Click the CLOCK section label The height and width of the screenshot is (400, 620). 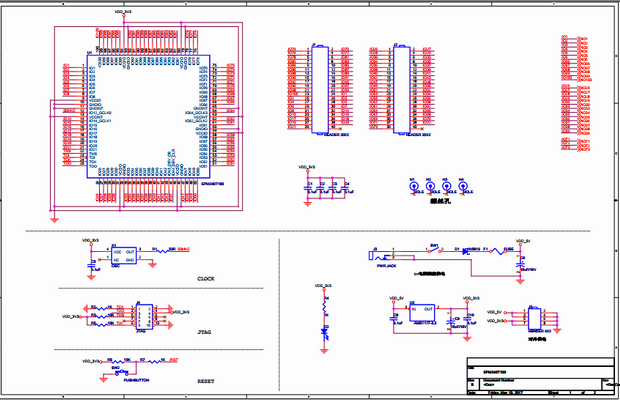pyautogui.click(x=206, y=279)
